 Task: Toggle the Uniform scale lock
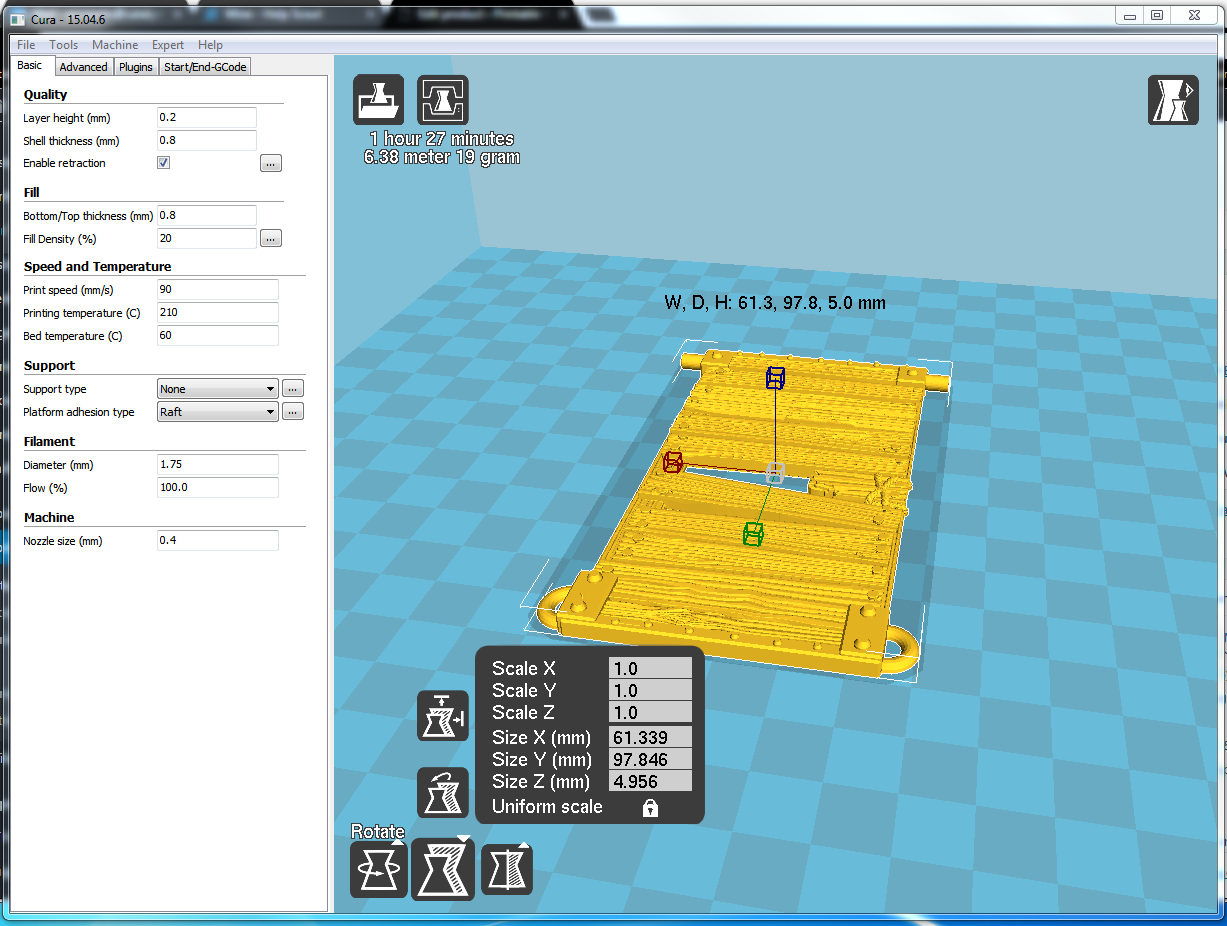650,808
